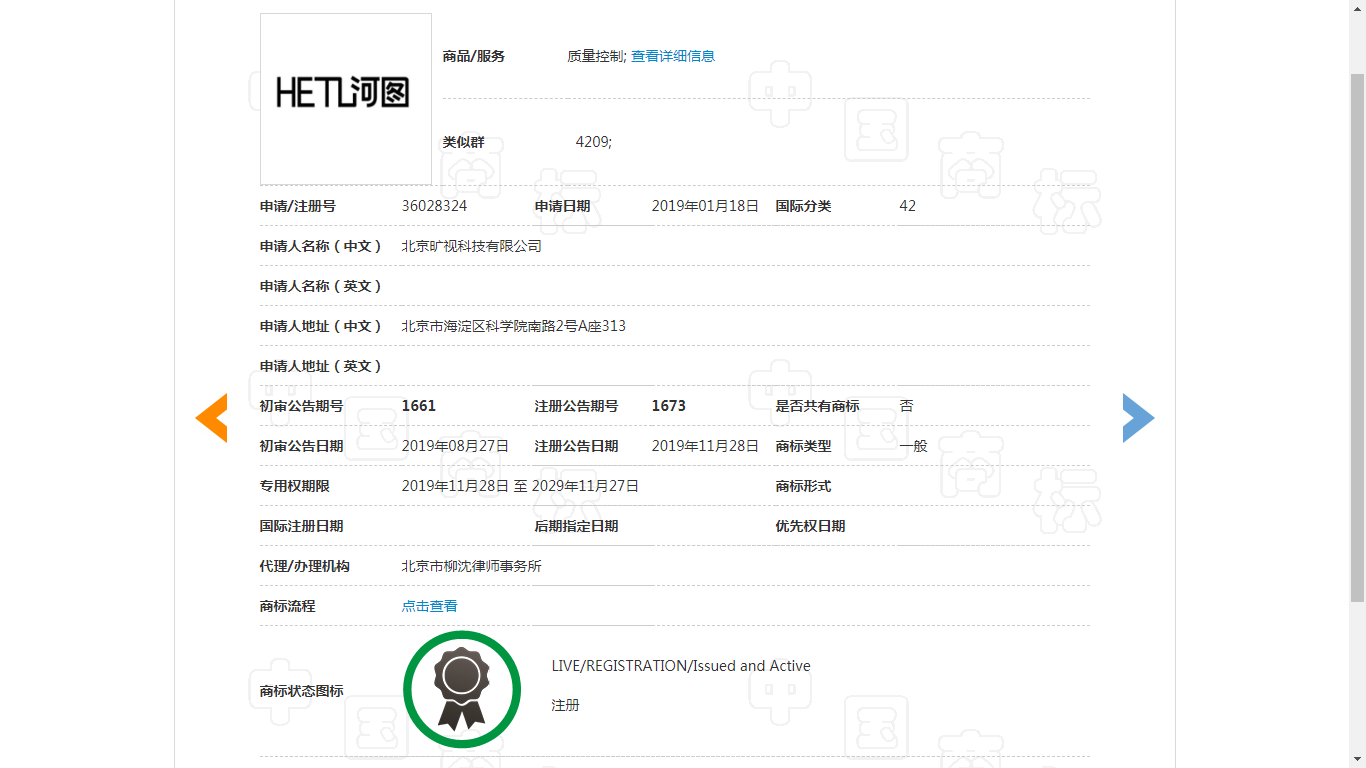Select exclusive rights period 2019年11月28日 至 2029年11月27日
Screen dimensions: 1366x768
pyautogui.click(x=520, y=486)
